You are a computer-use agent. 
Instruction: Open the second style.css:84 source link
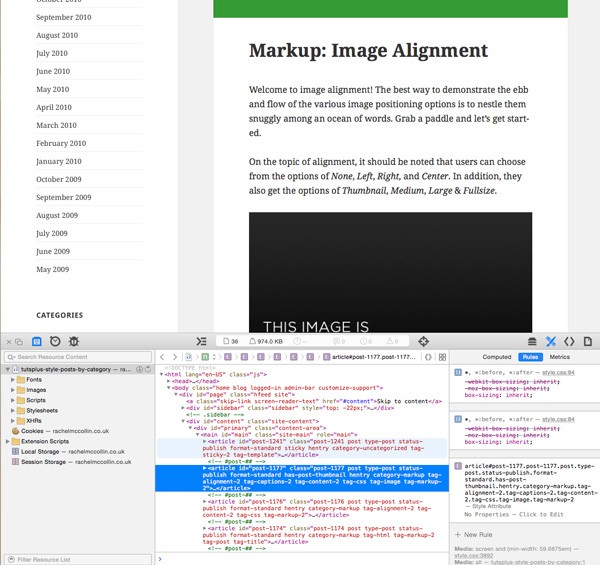coord(558,419)
